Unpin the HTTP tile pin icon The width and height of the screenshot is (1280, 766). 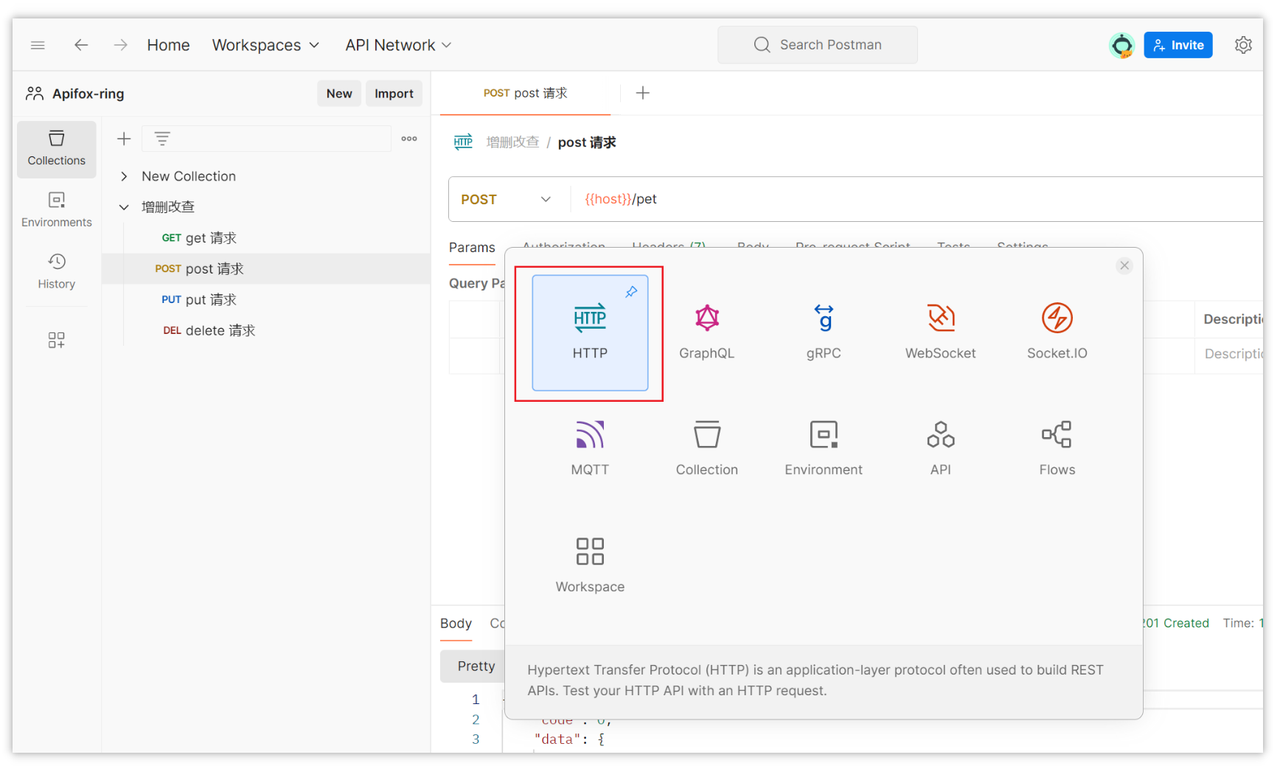coord(631,292)
